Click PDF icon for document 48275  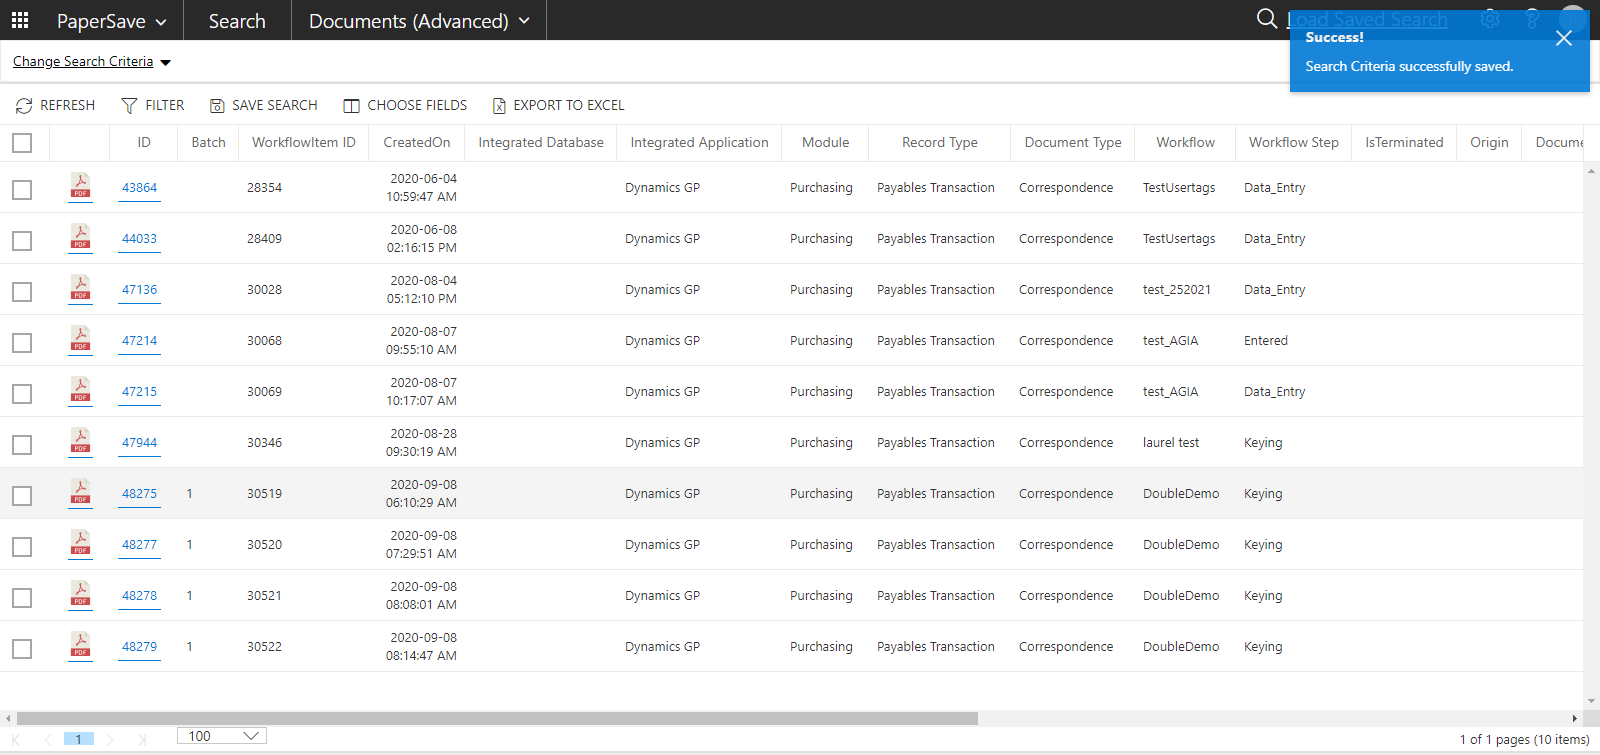[80, 493]
